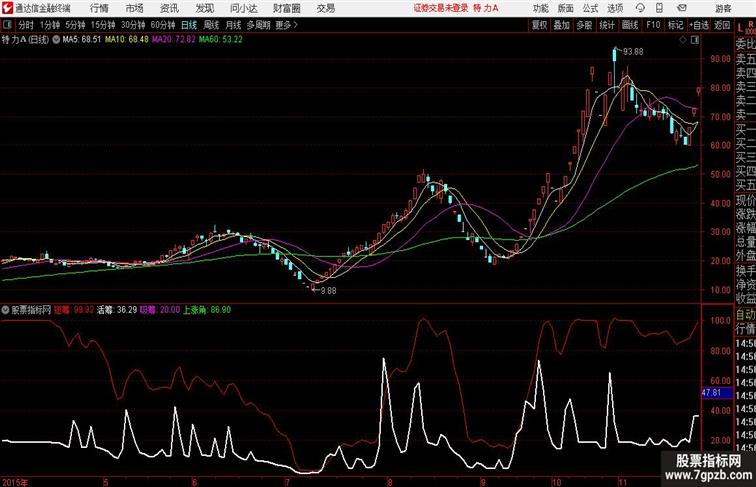The image size is (756, 487).
Task: Toggle the left sidebar panel icon
Action: pos(7,25)
